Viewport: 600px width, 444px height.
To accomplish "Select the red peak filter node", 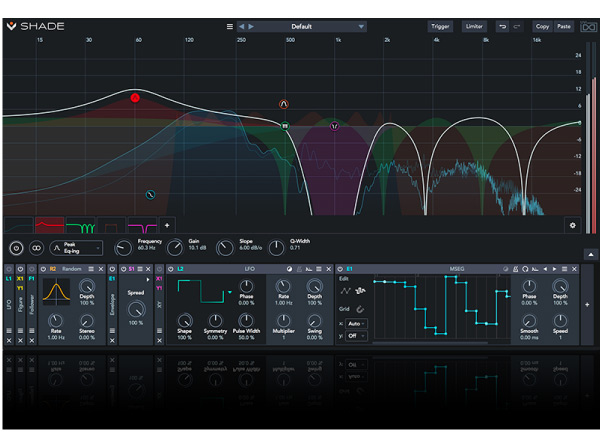I will [x=135, y=98].
